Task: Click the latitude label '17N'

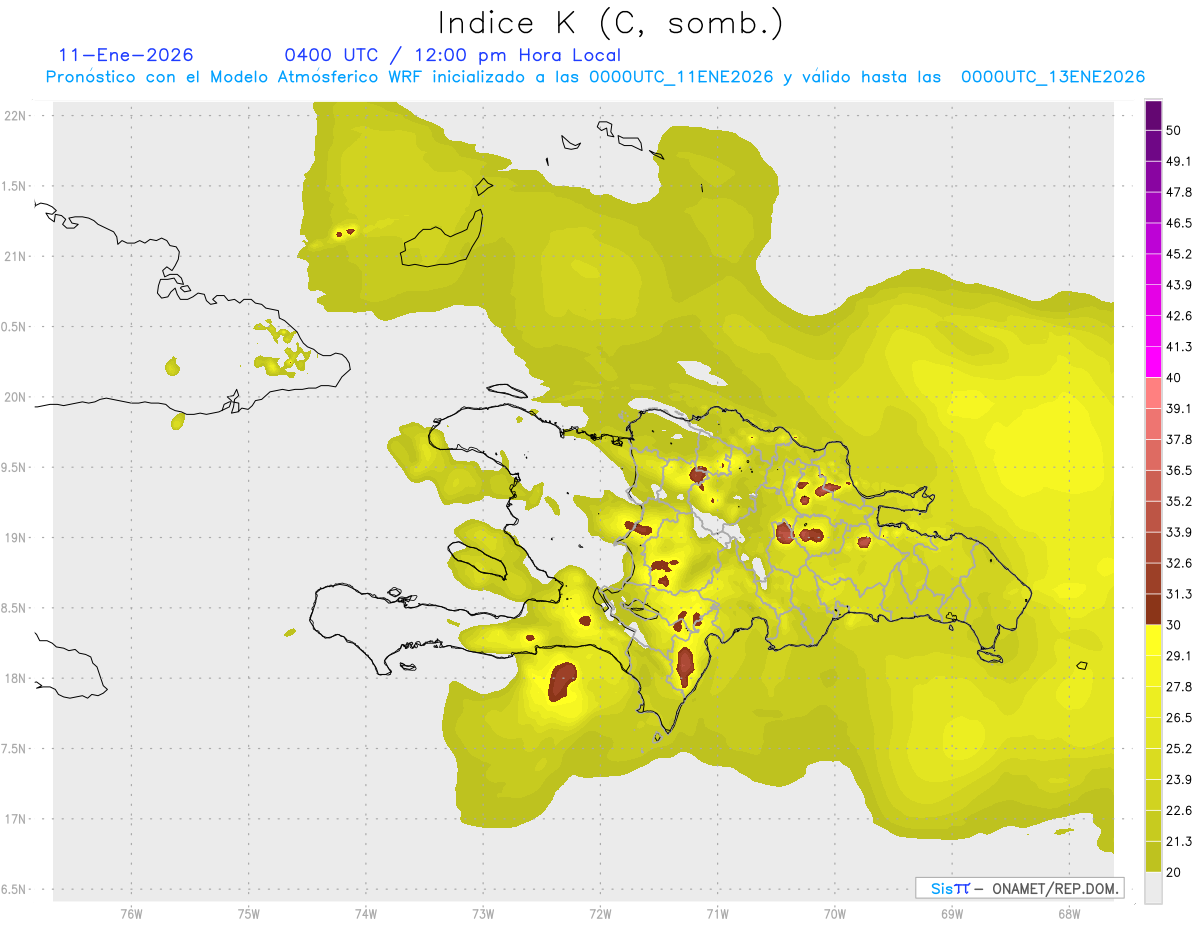Action: click(x=16, y=819)
